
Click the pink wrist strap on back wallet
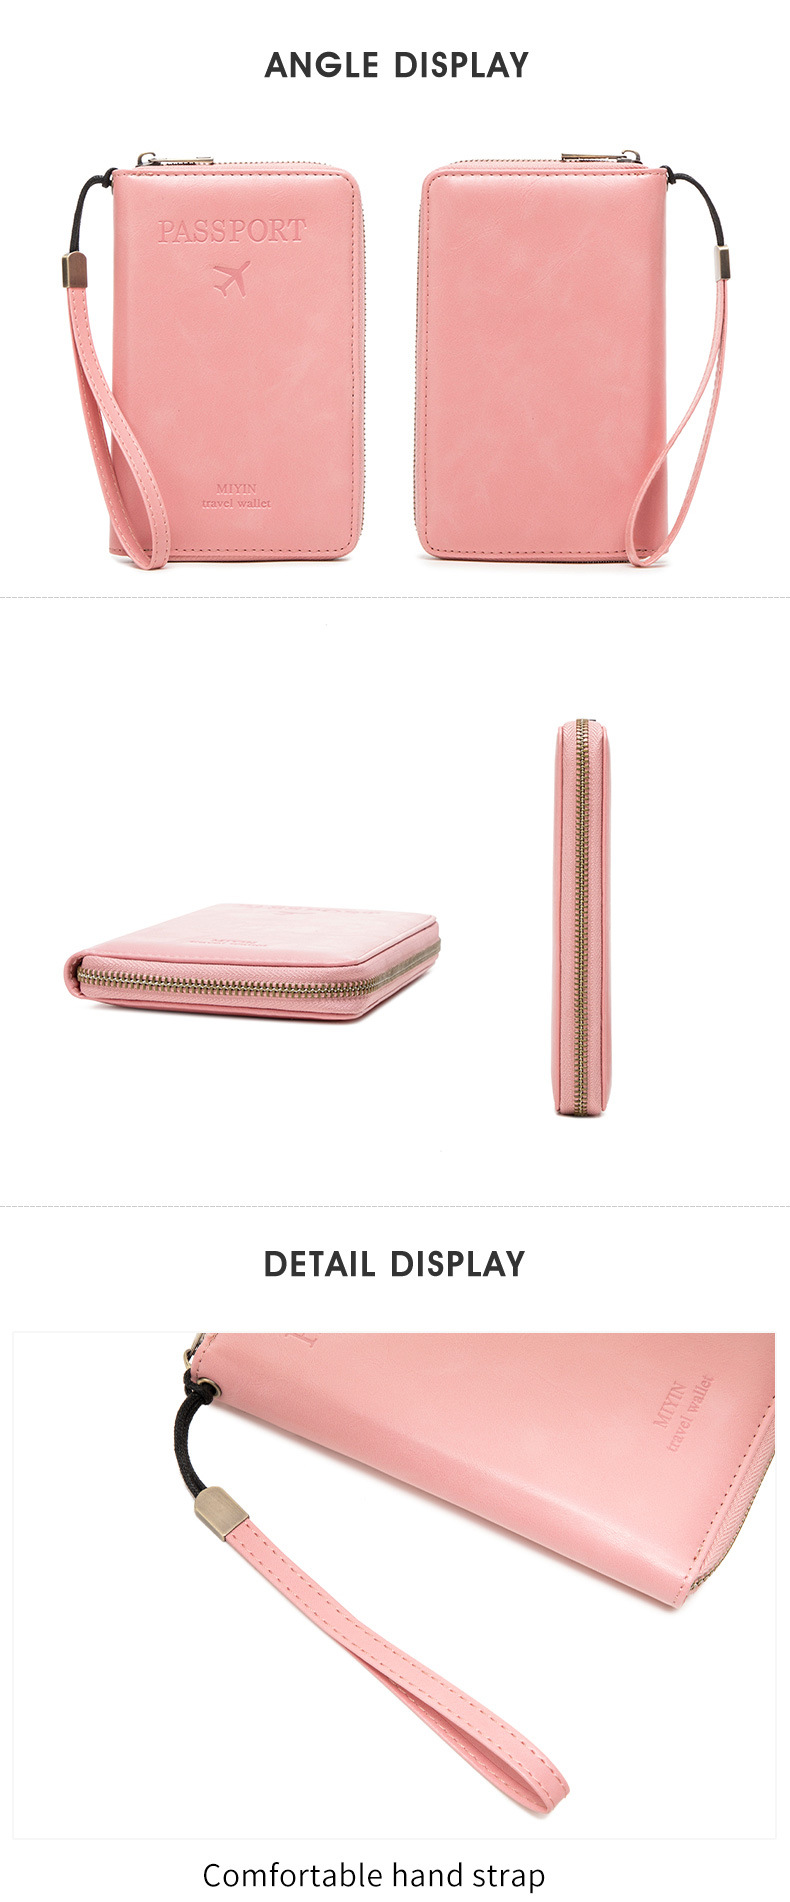pyautogui.click(x=678, y=420)
